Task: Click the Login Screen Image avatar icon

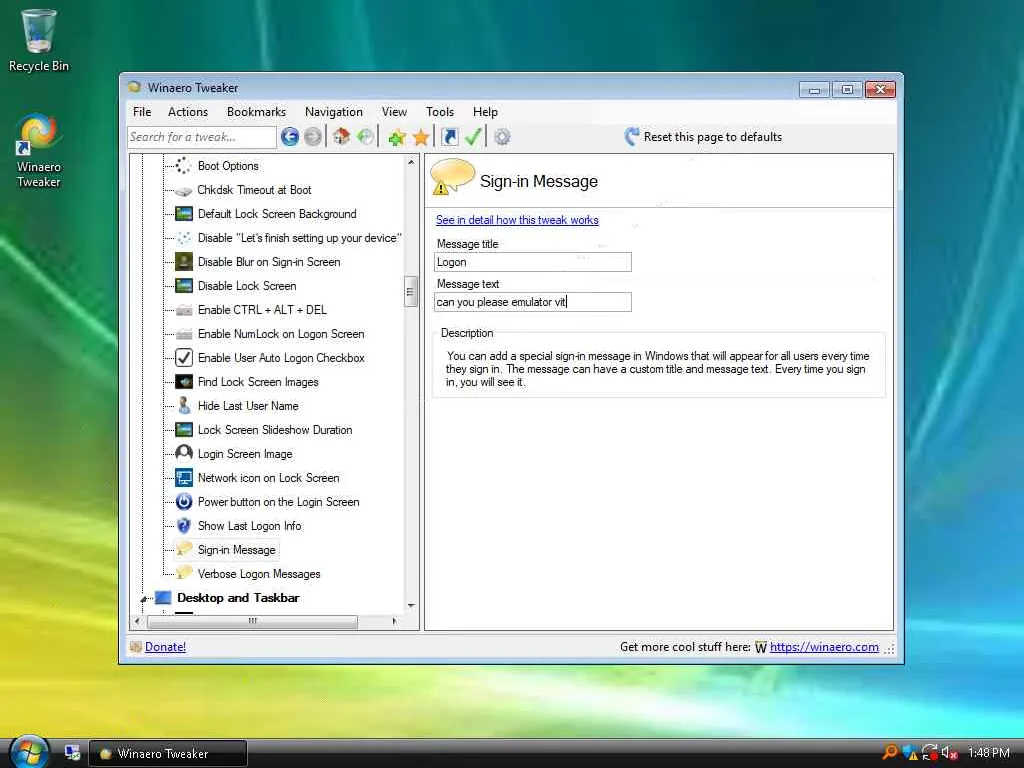Action: pyautogui.click(x=184, y=453)
